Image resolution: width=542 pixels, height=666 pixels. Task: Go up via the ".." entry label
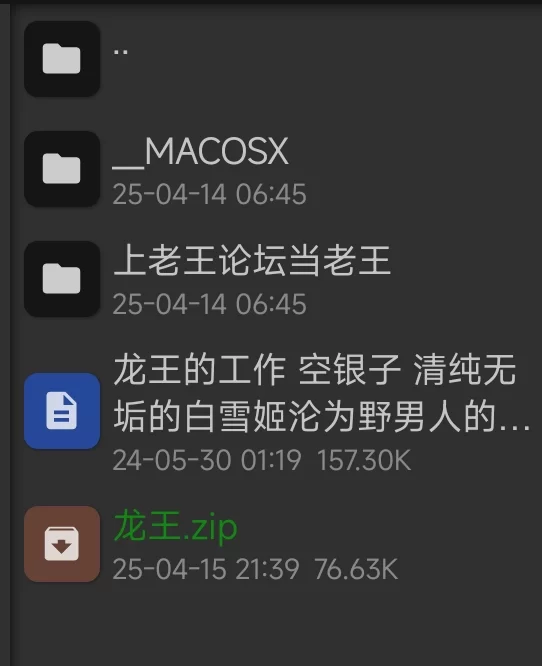coord(121,52)
